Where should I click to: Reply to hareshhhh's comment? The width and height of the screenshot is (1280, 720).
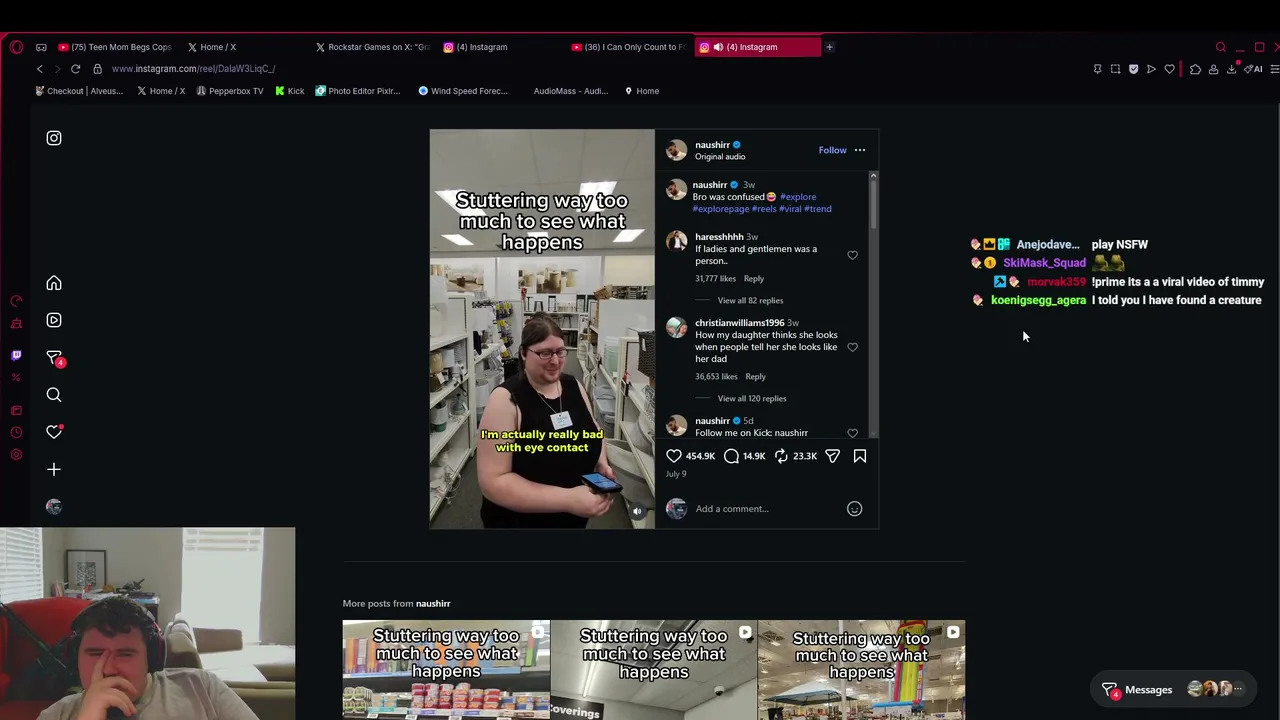click(753, 279)
